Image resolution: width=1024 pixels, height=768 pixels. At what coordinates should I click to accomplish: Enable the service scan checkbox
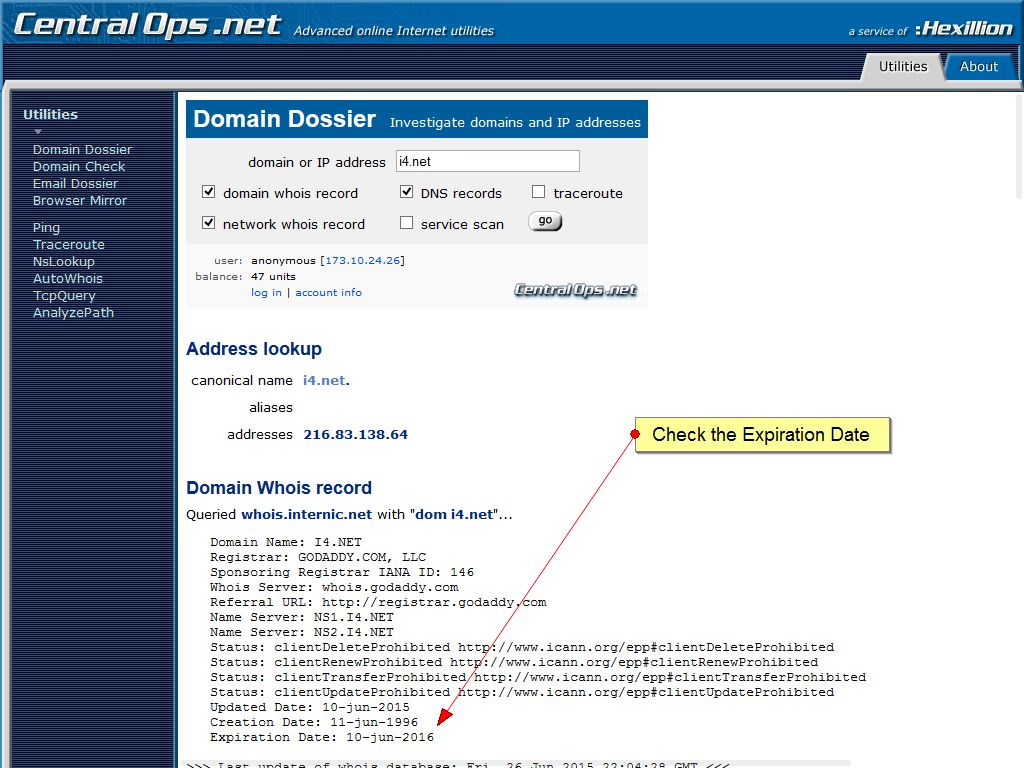406,223
